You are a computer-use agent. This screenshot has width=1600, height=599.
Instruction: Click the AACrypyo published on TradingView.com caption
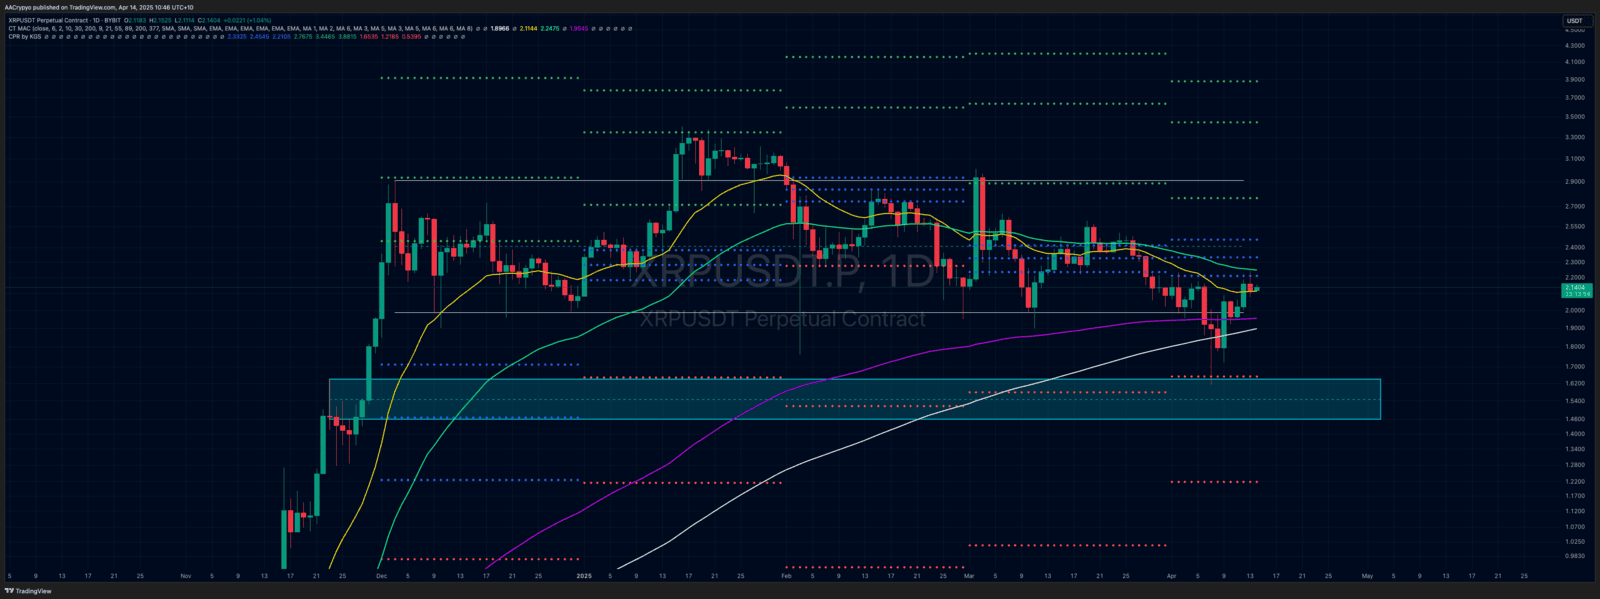click(x=98, y=7)
